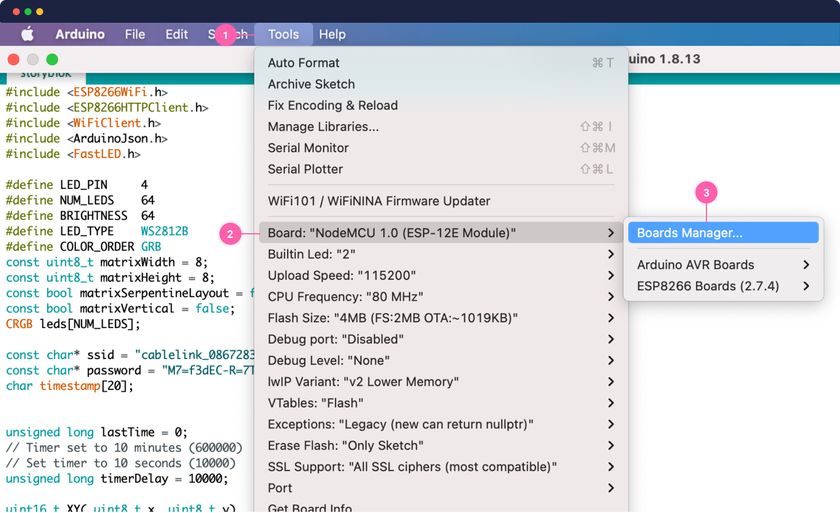Click the CRGB leds[NUM_LEDS] line
This screenshot has height=513, width=840.
point(73,324)
